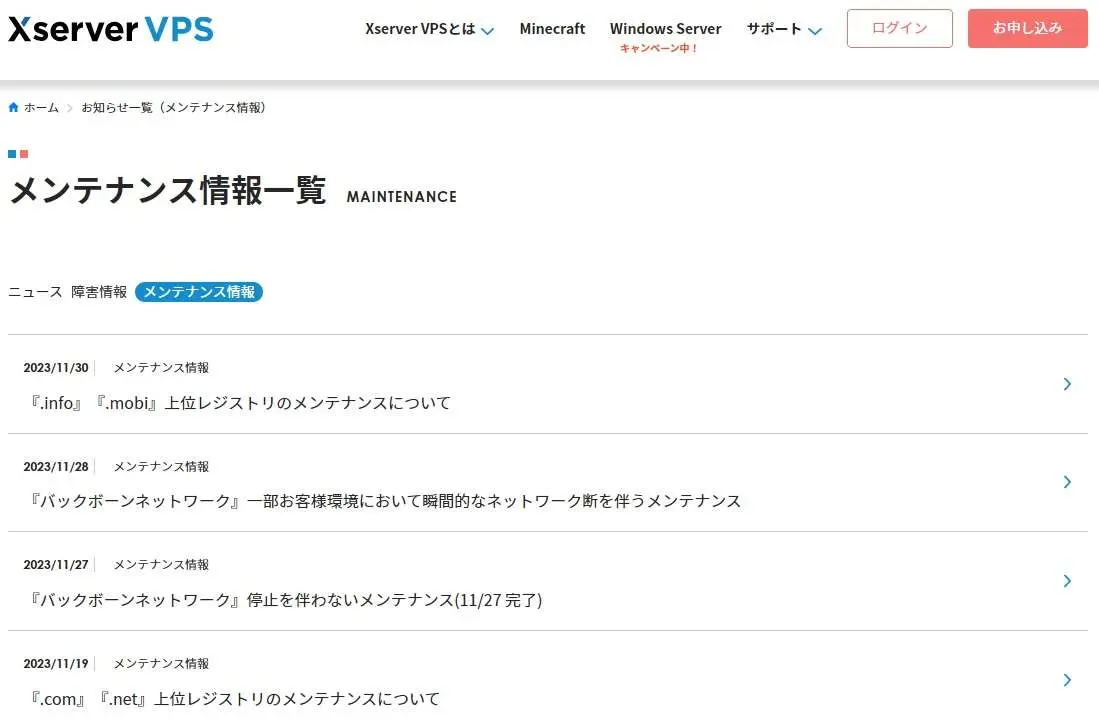The image size is (1099, 722).
Task: Click メンテナンス情報 label beside 2023/11/28
Action: [x=161, y=466]
